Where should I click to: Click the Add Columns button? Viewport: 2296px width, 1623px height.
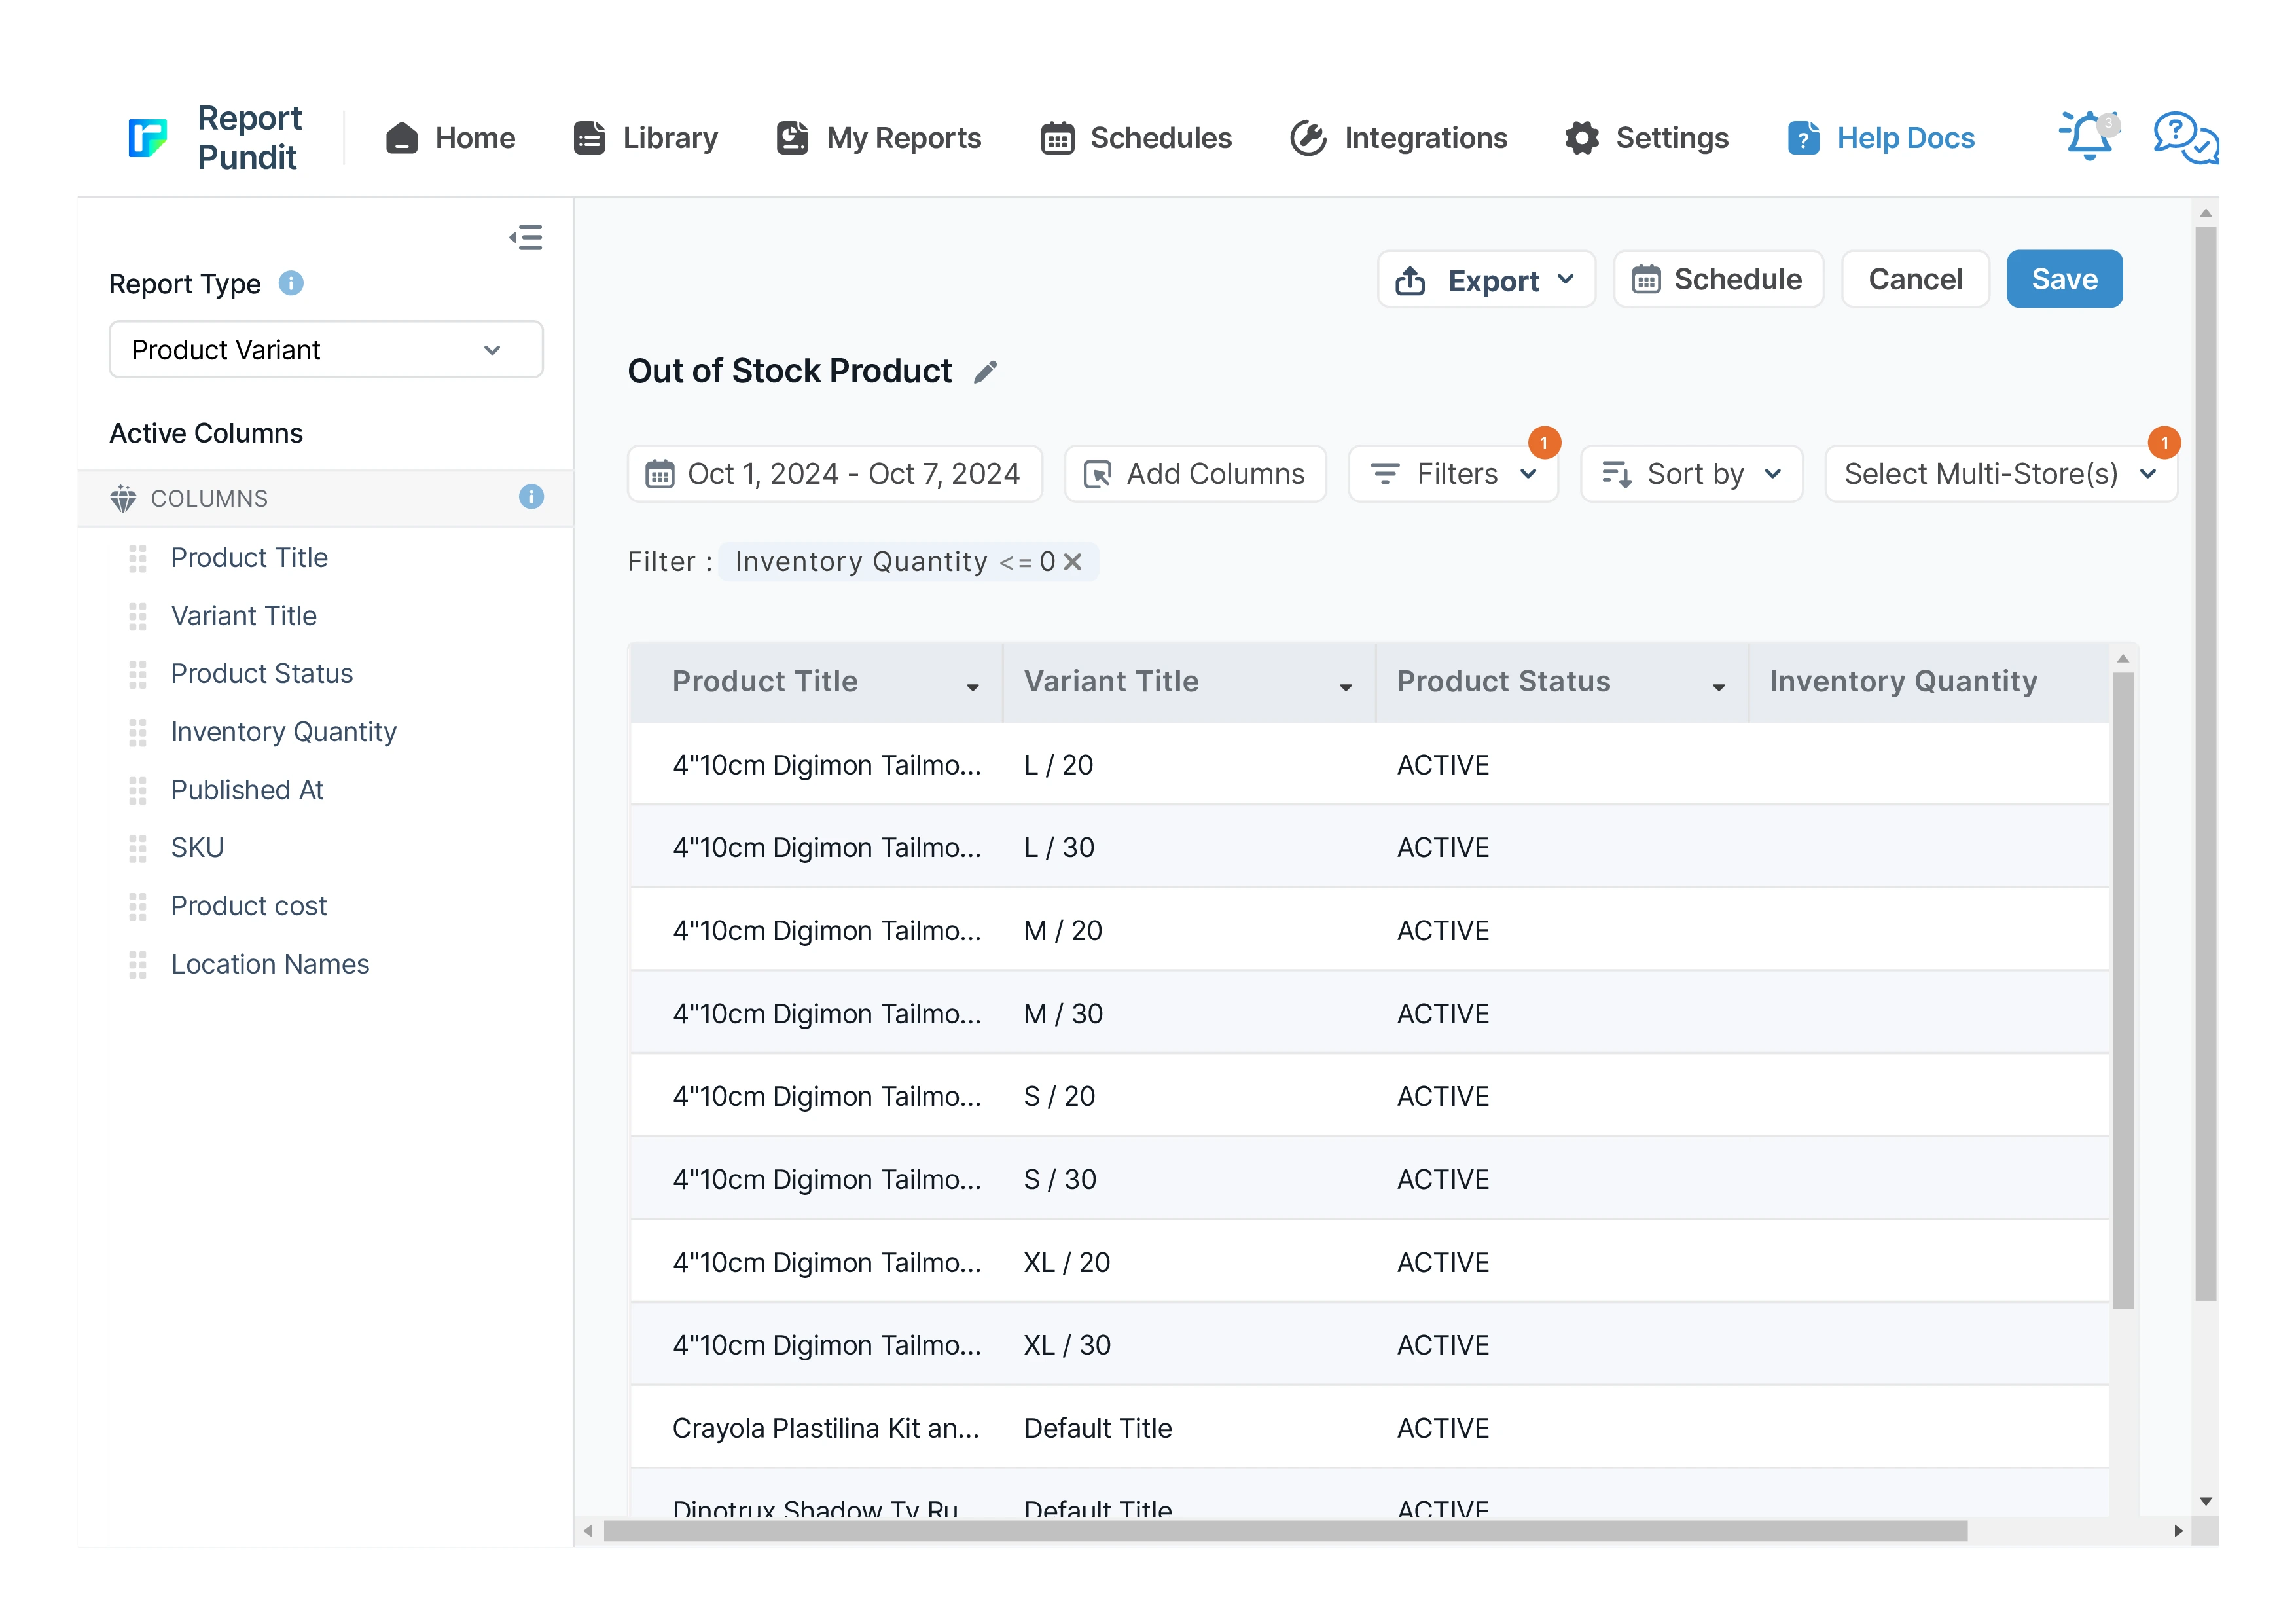[1195, 474]
